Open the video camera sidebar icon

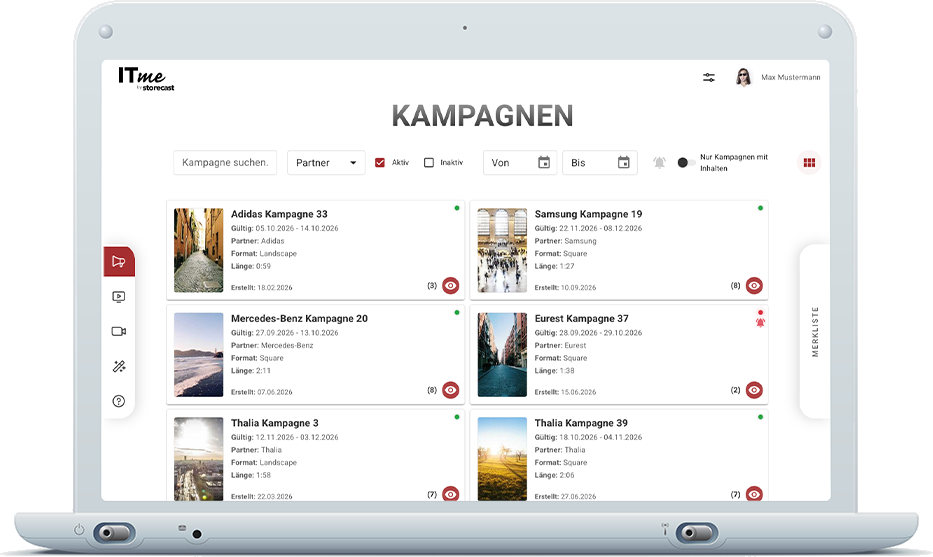pyautogui.click(x=119, y=331)
